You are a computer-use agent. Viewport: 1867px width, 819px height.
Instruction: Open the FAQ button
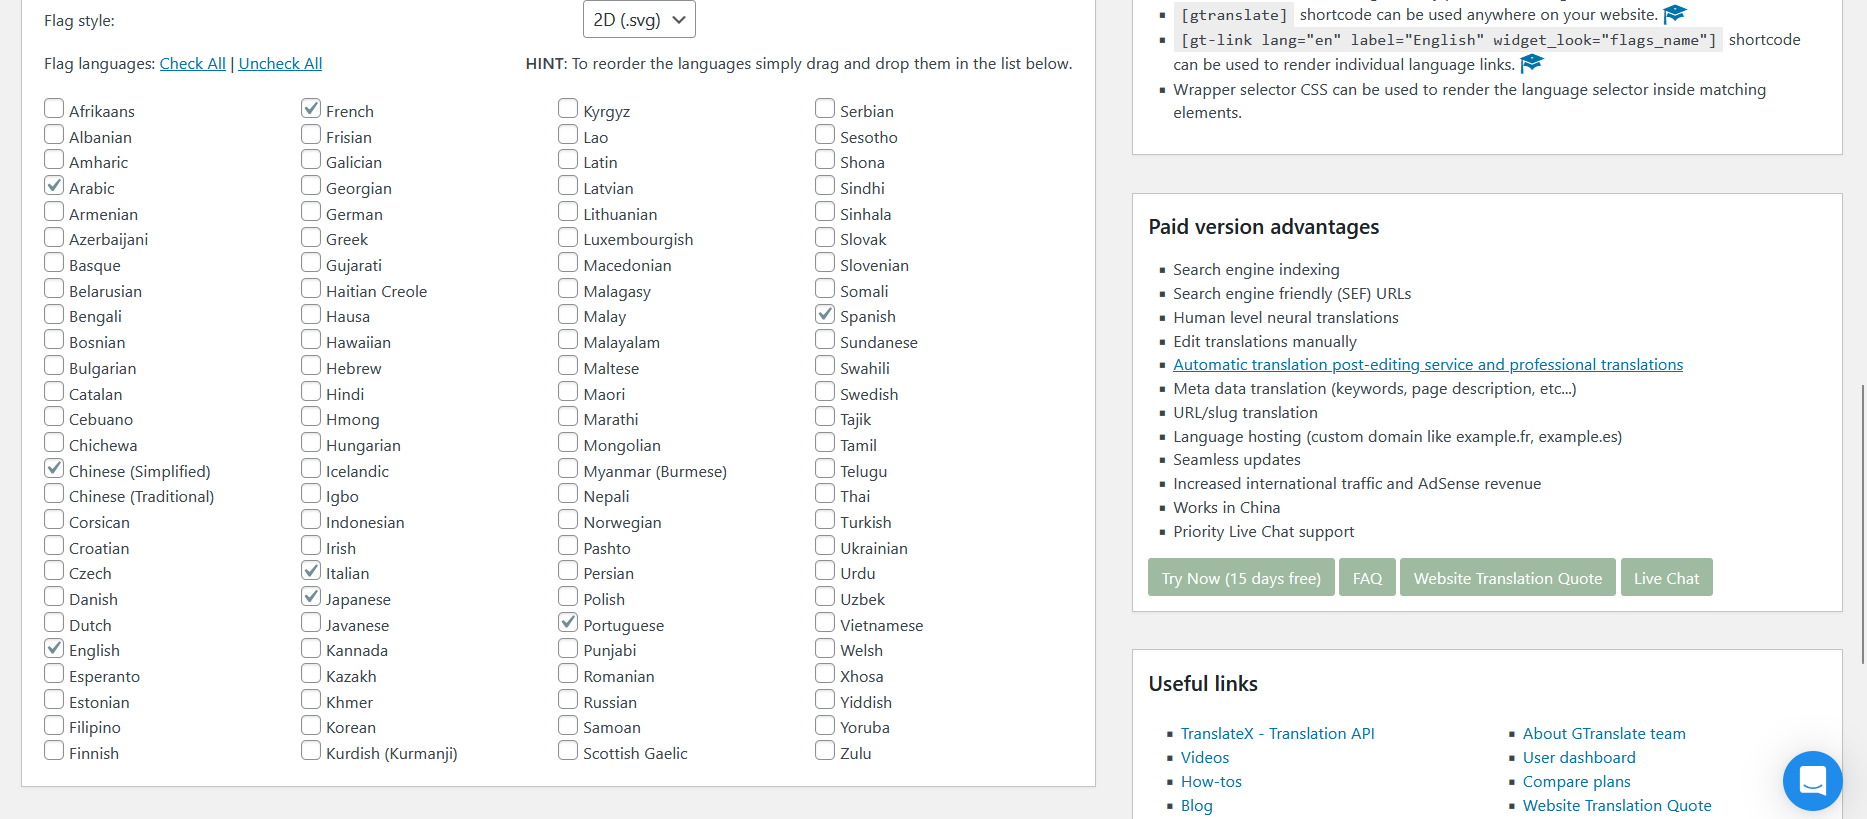[x=1367, y=578]
